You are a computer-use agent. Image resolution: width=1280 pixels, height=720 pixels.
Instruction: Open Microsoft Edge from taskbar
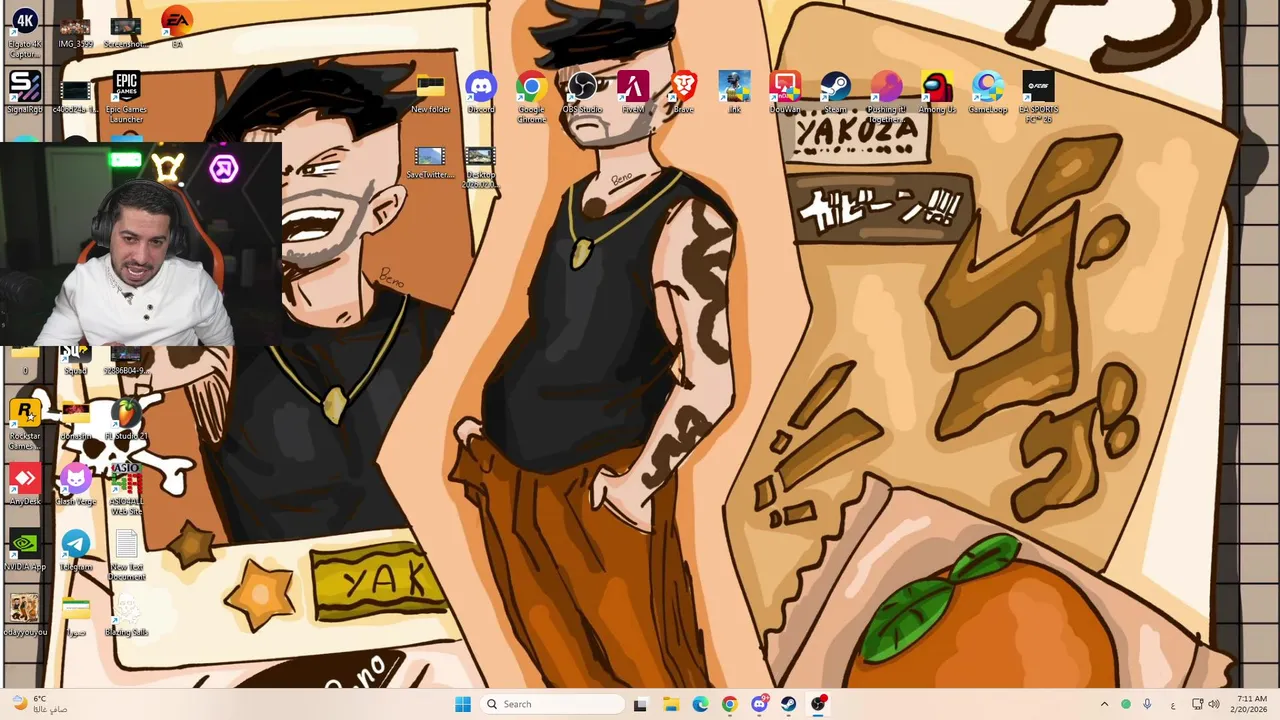[700, 704]
